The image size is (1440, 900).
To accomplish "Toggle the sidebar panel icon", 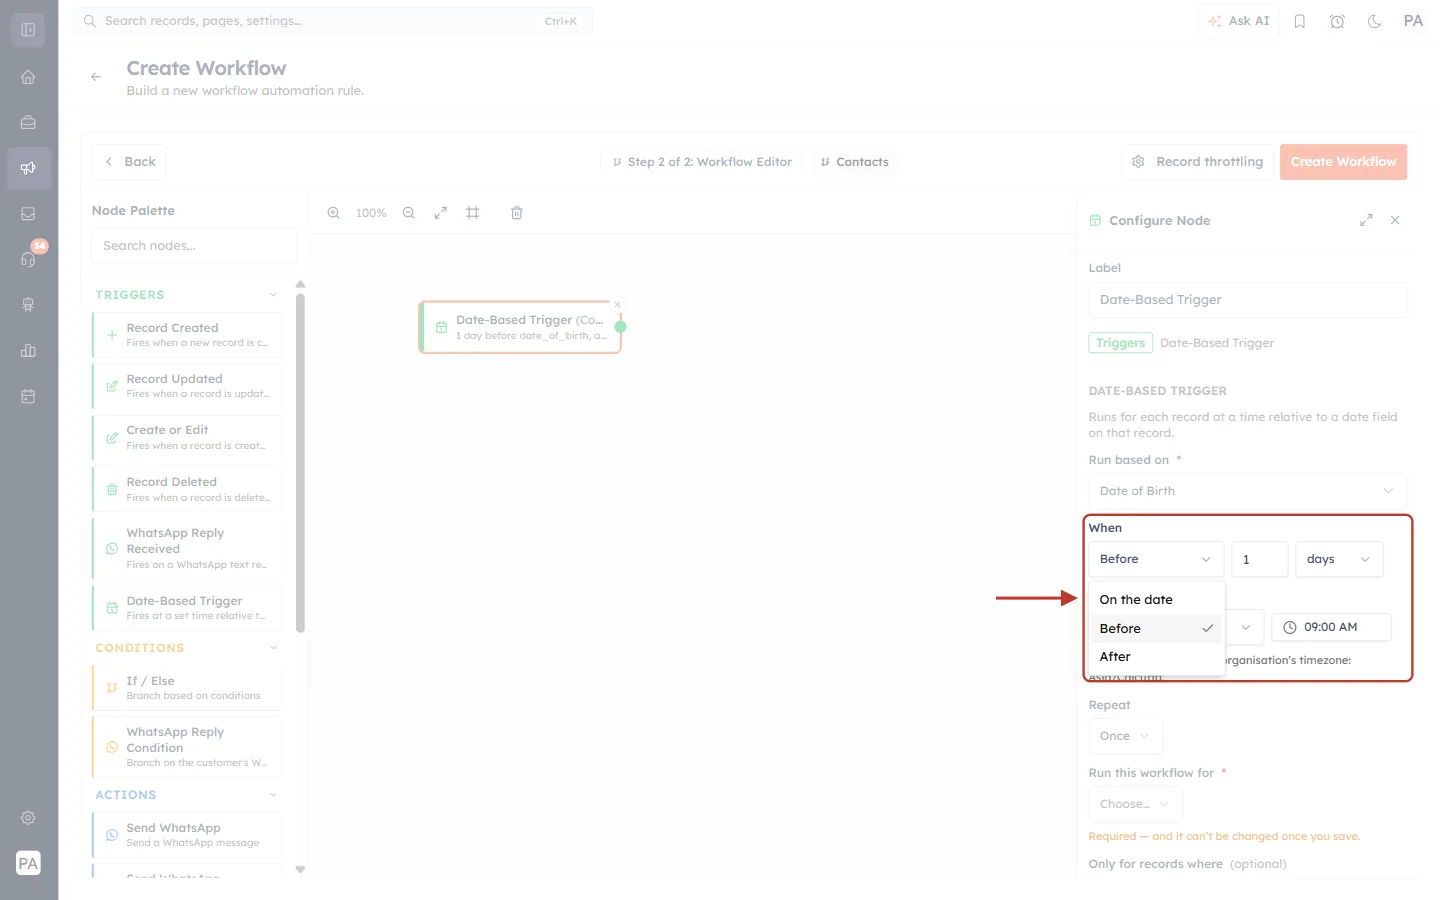I will [x=28, y=30].
